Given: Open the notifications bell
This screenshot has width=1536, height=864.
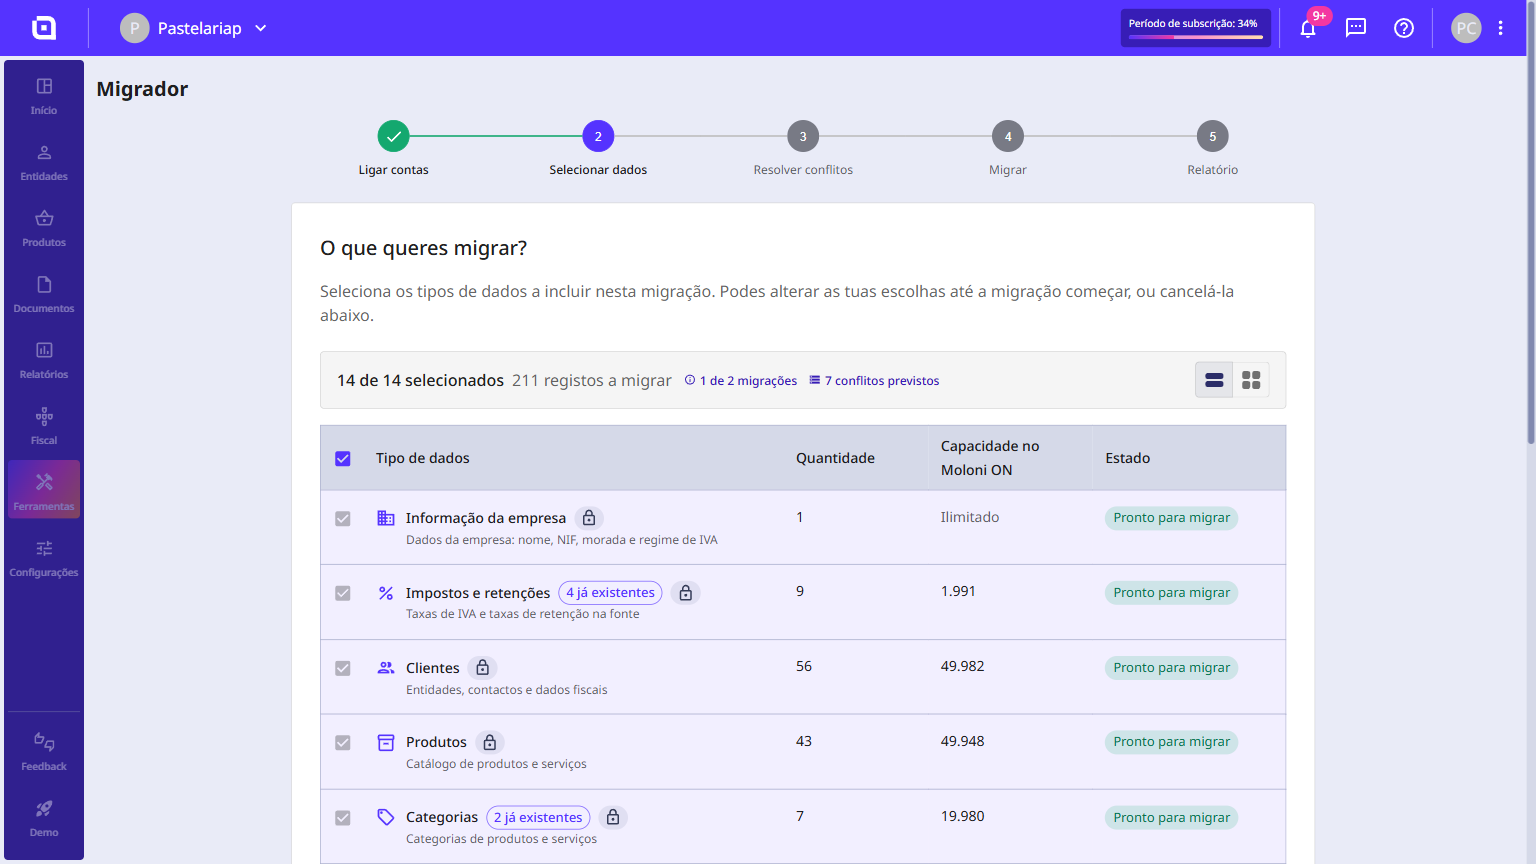Looking at the screenshot, I should point(1308,28).
